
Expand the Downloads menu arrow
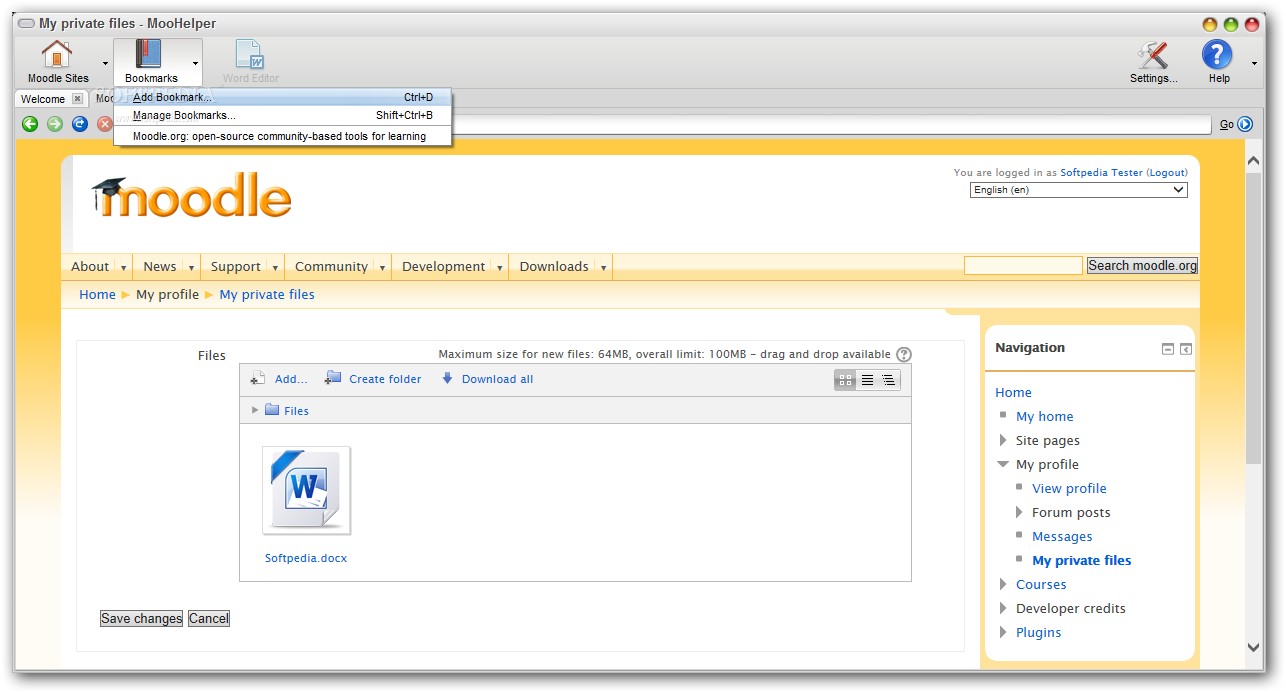603,268
